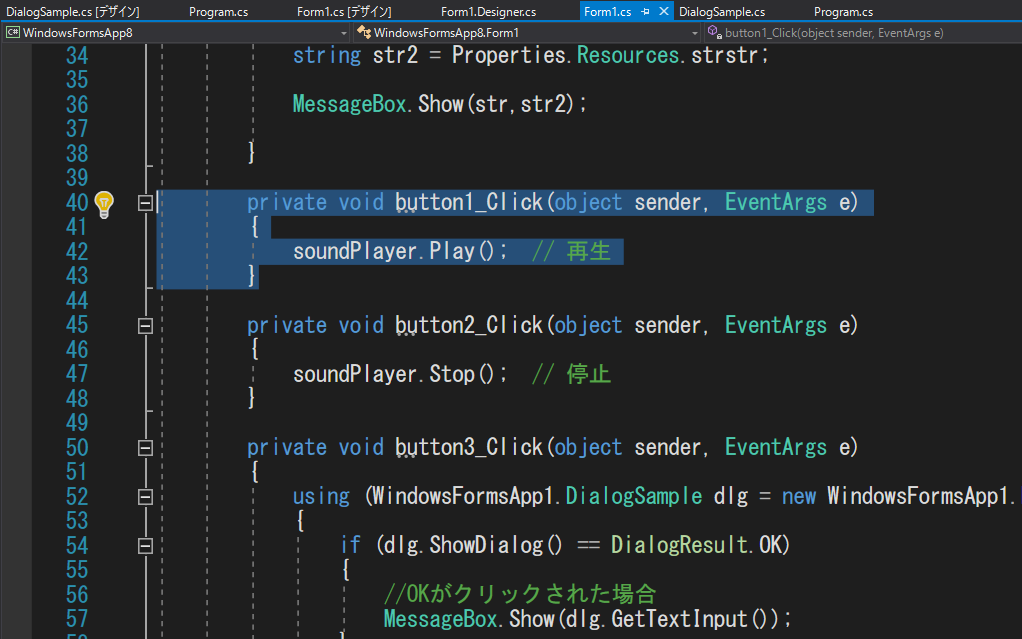Image resolution: width=1022 pixels, height=639 pixels.
Task: Click line number 38
Action: click(77, 154)
